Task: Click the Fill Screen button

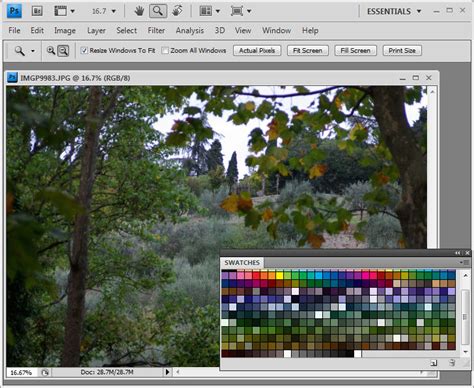Action: click(355, 51)
